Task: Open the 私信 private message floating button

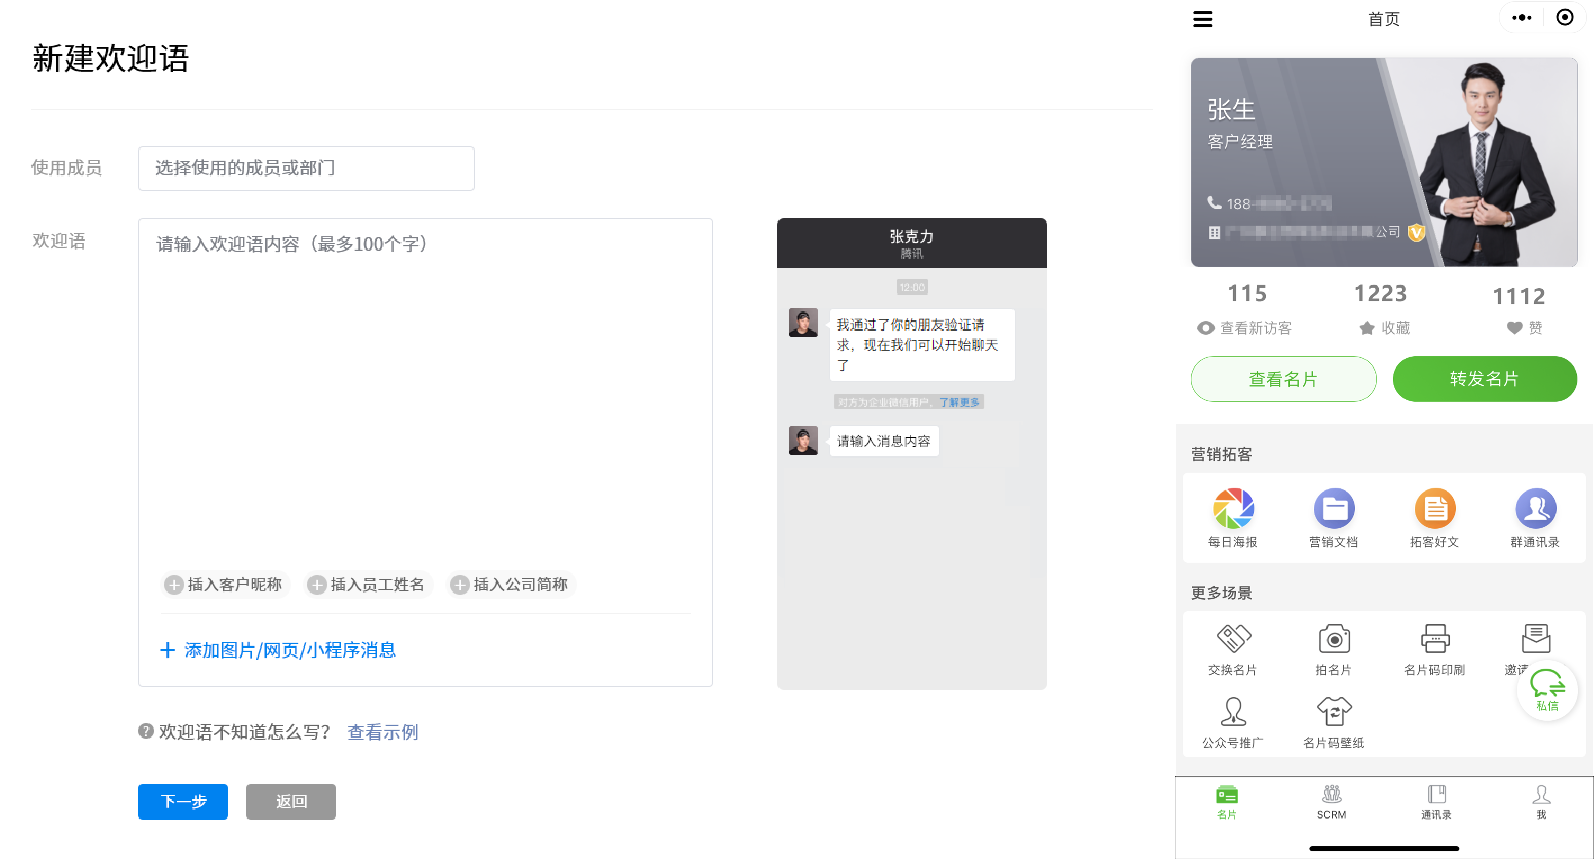Action: tap(1547, 689)
